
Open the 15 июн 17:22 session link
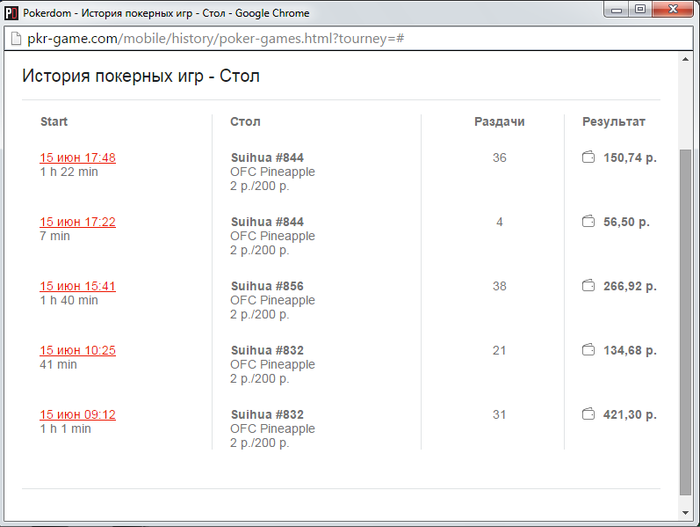78,222
